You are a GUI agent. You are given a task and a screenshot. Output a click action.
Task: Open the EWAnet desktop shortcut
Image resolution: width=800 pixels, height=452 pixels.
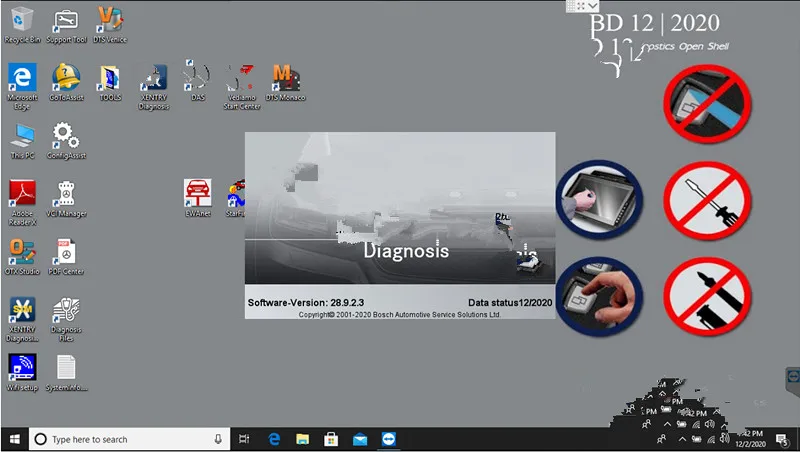click(196, 193)
